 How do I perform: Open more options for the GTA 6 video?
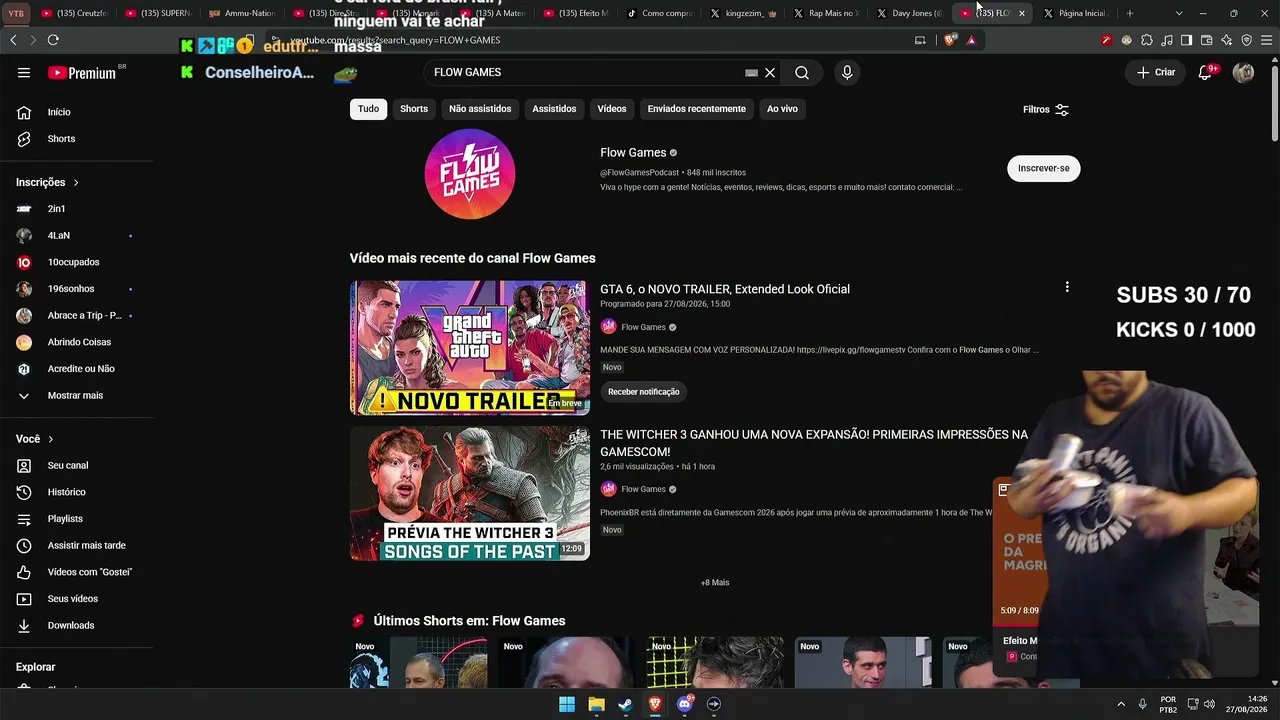tap(1067, 287)
